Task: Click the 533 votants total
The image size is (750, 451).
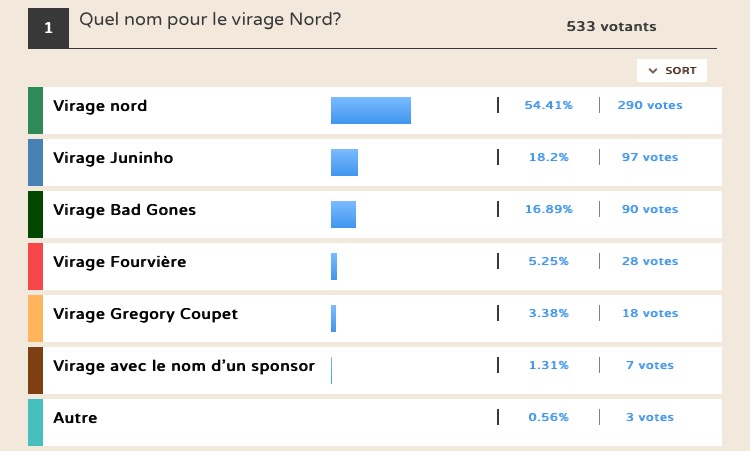Action: point(611,26)
